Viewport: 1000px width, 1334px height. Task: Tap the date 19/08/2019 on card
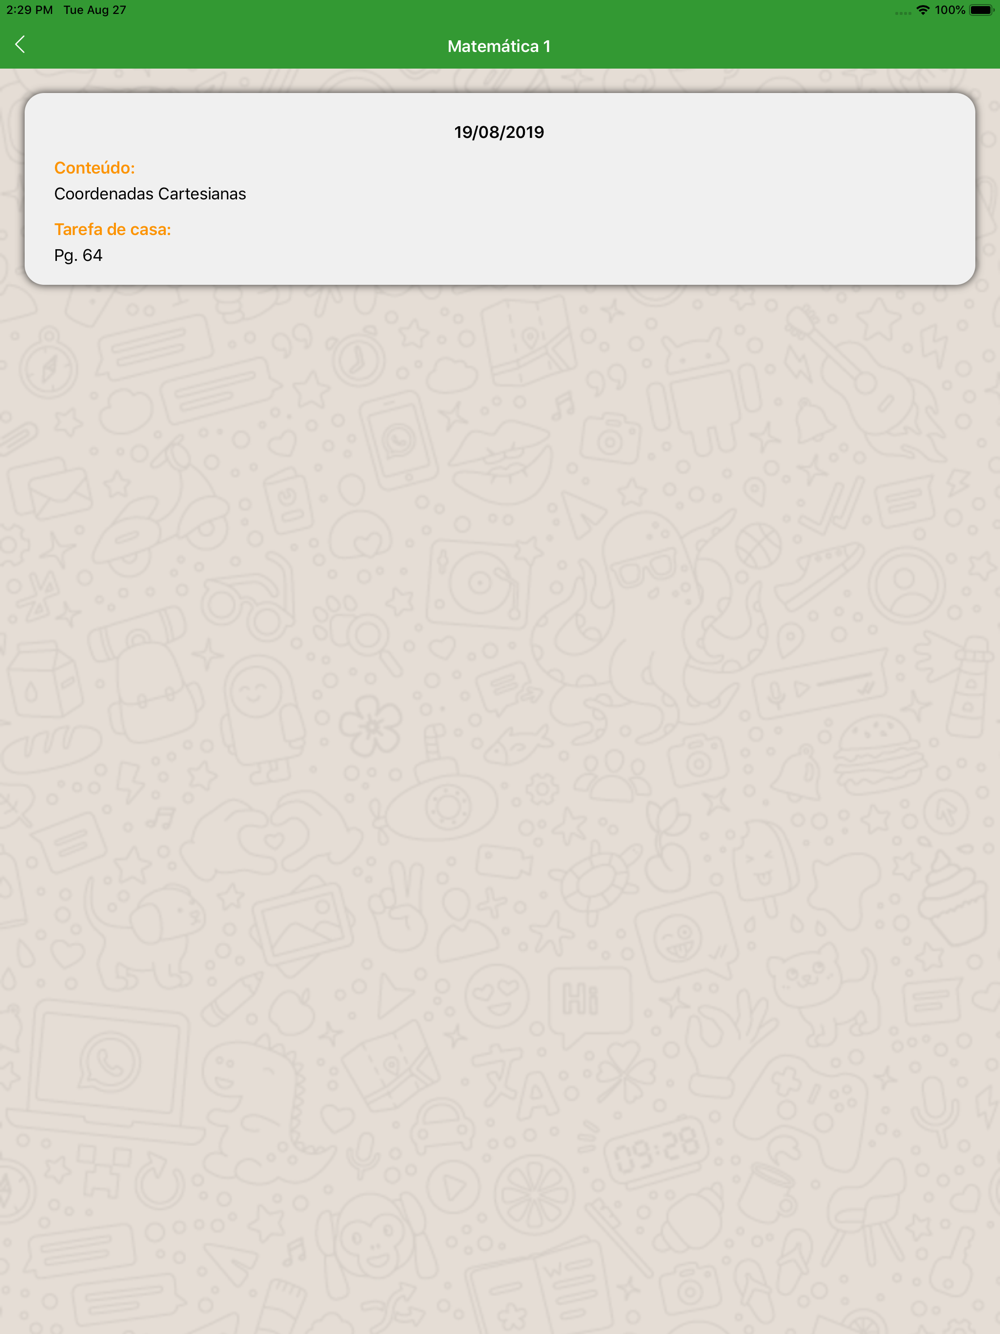[x=499, y=132]
